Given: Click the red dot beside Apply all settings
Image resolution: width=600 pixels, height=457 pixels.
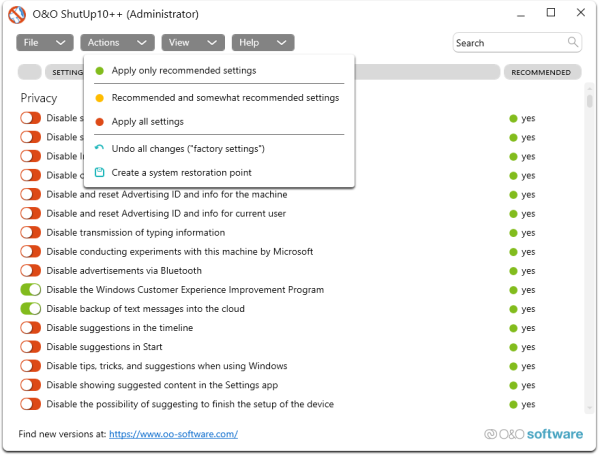Looking at the screenshot, I should (x=99, y=122).
